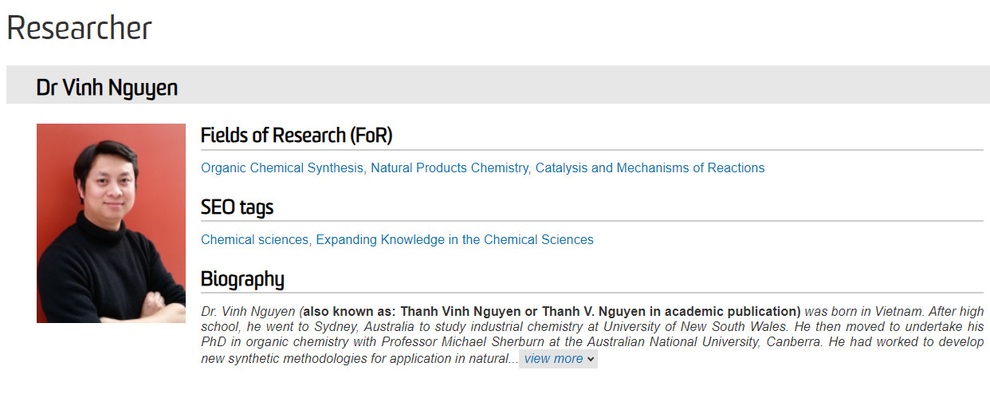The image size is (990, 398).
Task: Click the Researcher page heading
Action: click(x=80, y=28)
